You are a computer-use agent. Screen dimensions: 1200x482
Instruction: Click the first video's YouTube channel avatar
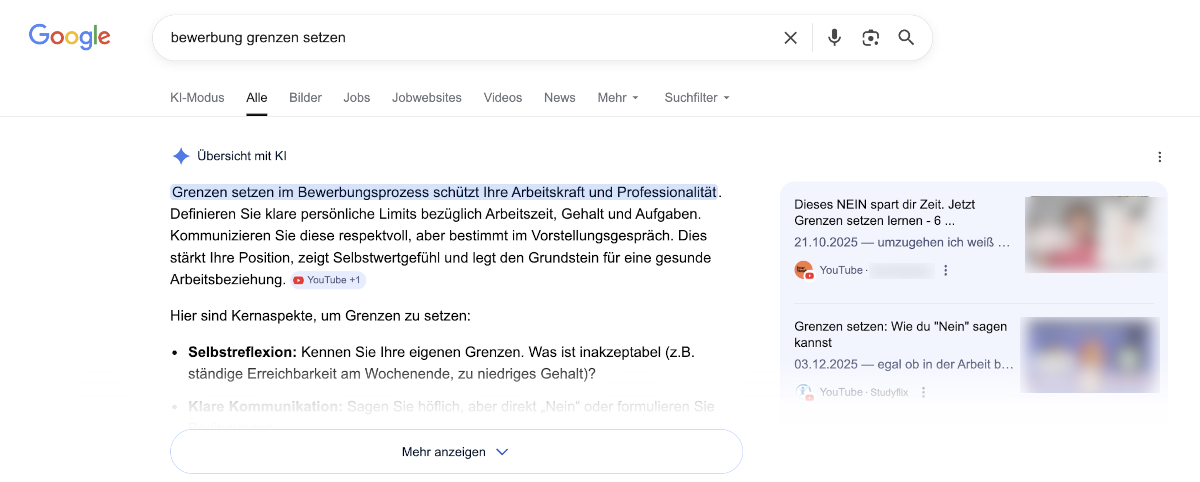pos(804,270)
